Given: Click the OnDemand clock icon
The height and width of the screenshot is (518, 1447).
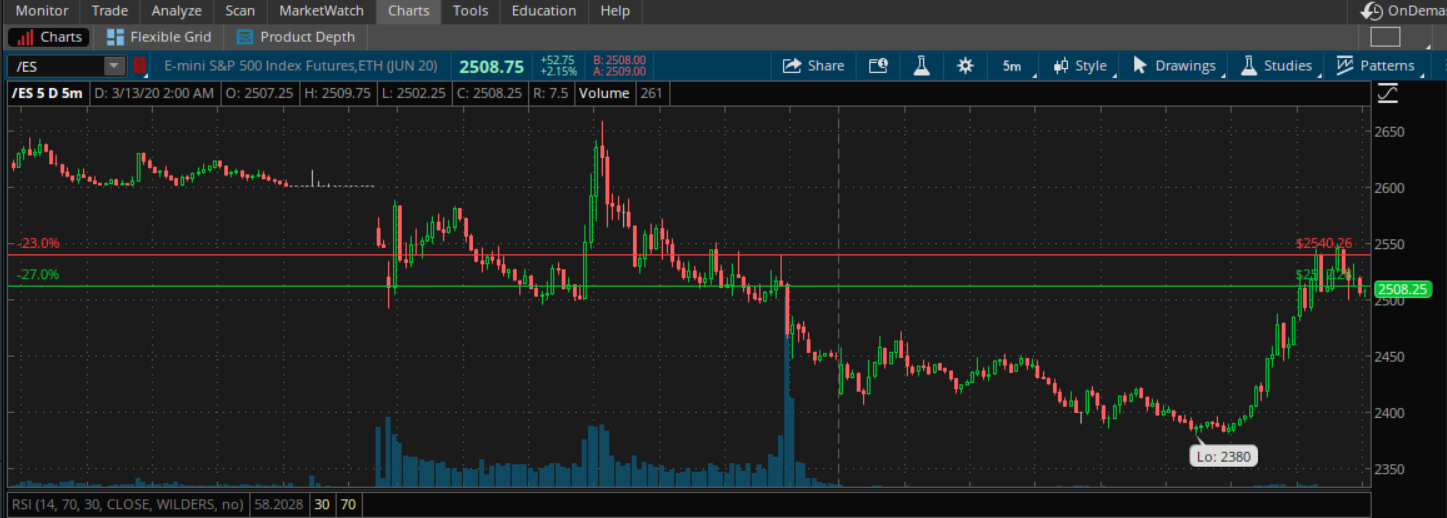Looking at the screenshot, I should pyautogui.click(x=1373, y=11).
